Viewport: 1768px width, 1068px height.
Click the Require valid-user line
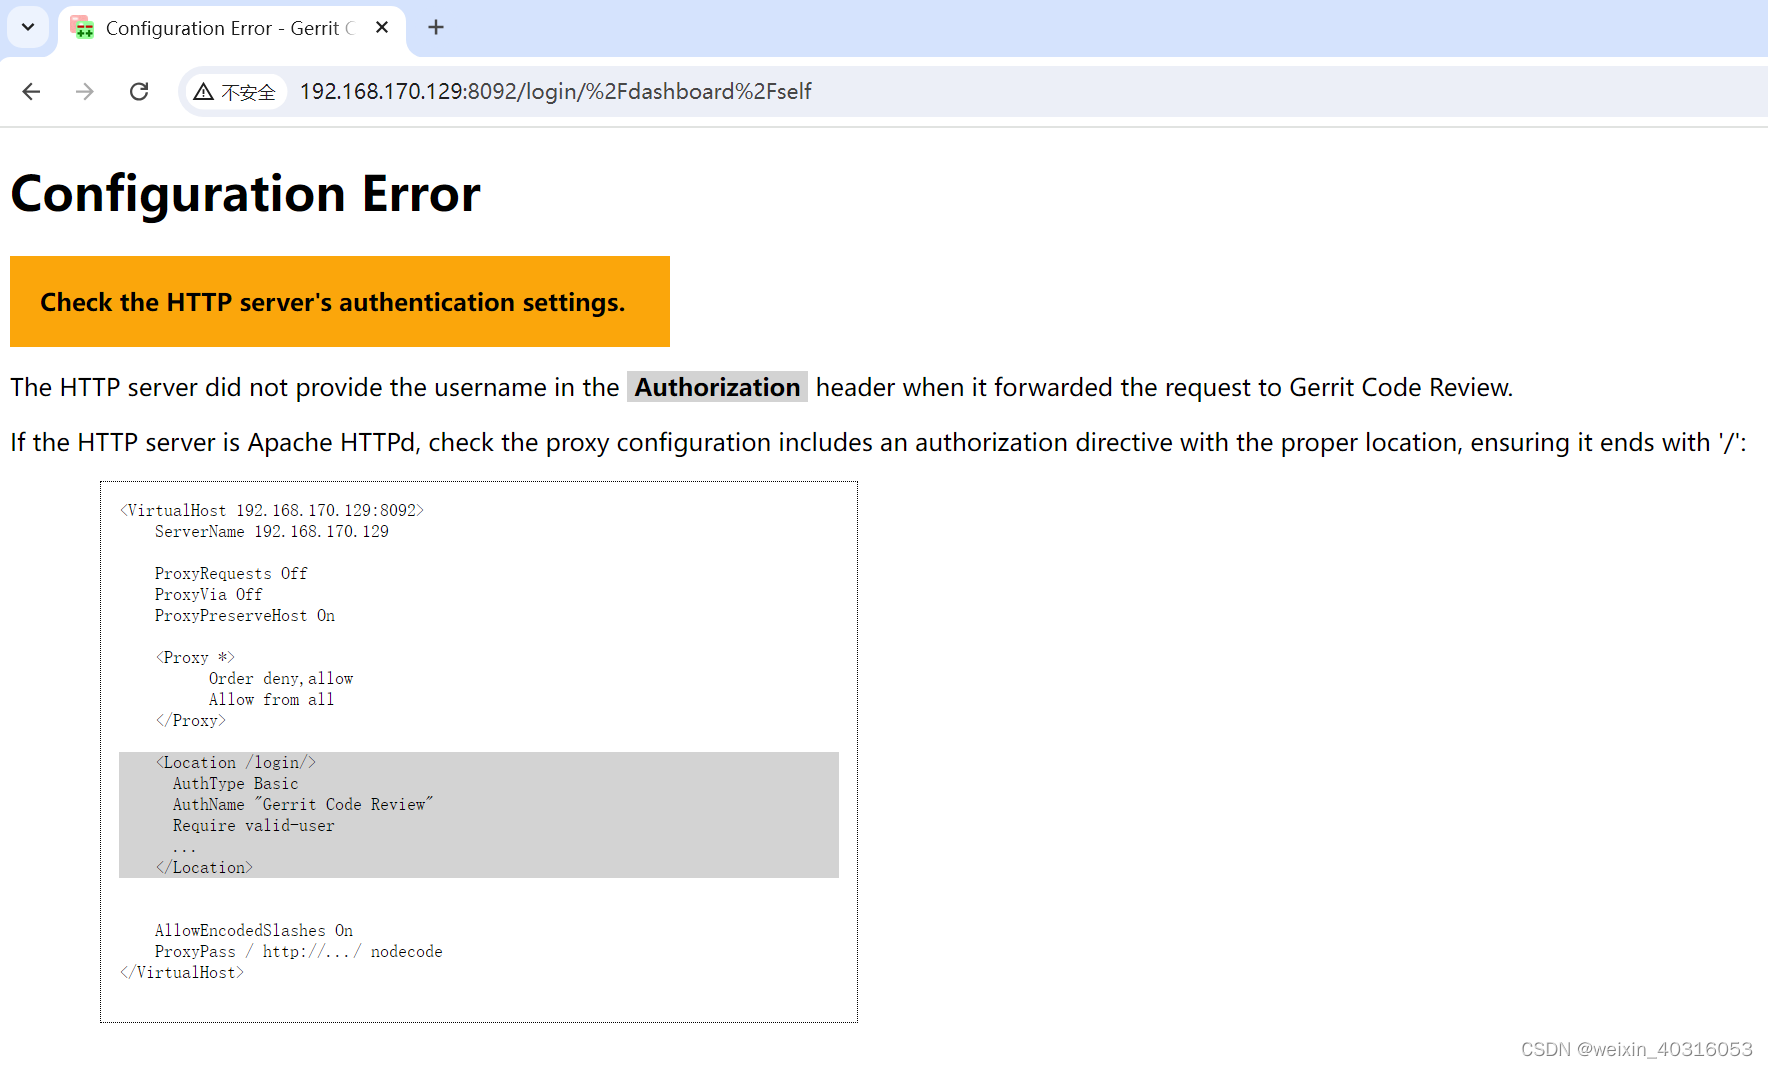click(253, 825)
